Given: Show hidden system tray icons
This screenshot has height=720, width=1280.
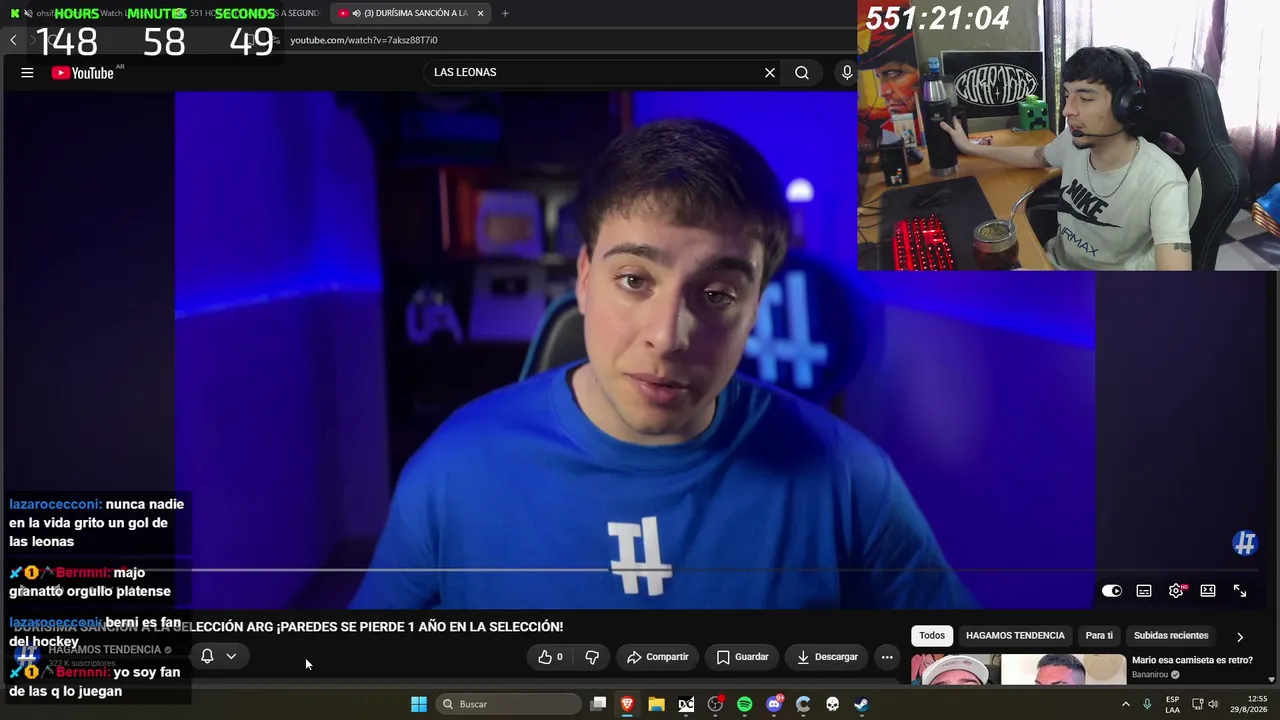Looking at the screenshot, I should [1125, 704].
